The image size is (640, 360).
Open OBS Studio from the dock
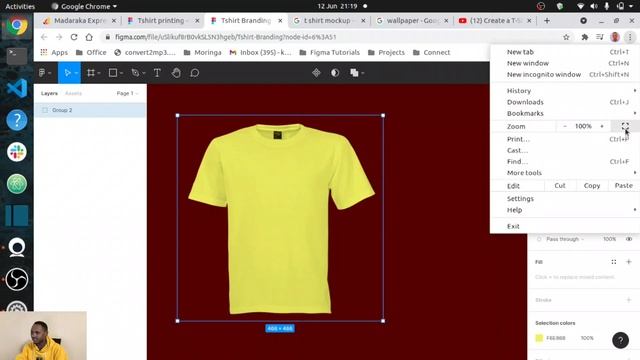pos(17,279)
